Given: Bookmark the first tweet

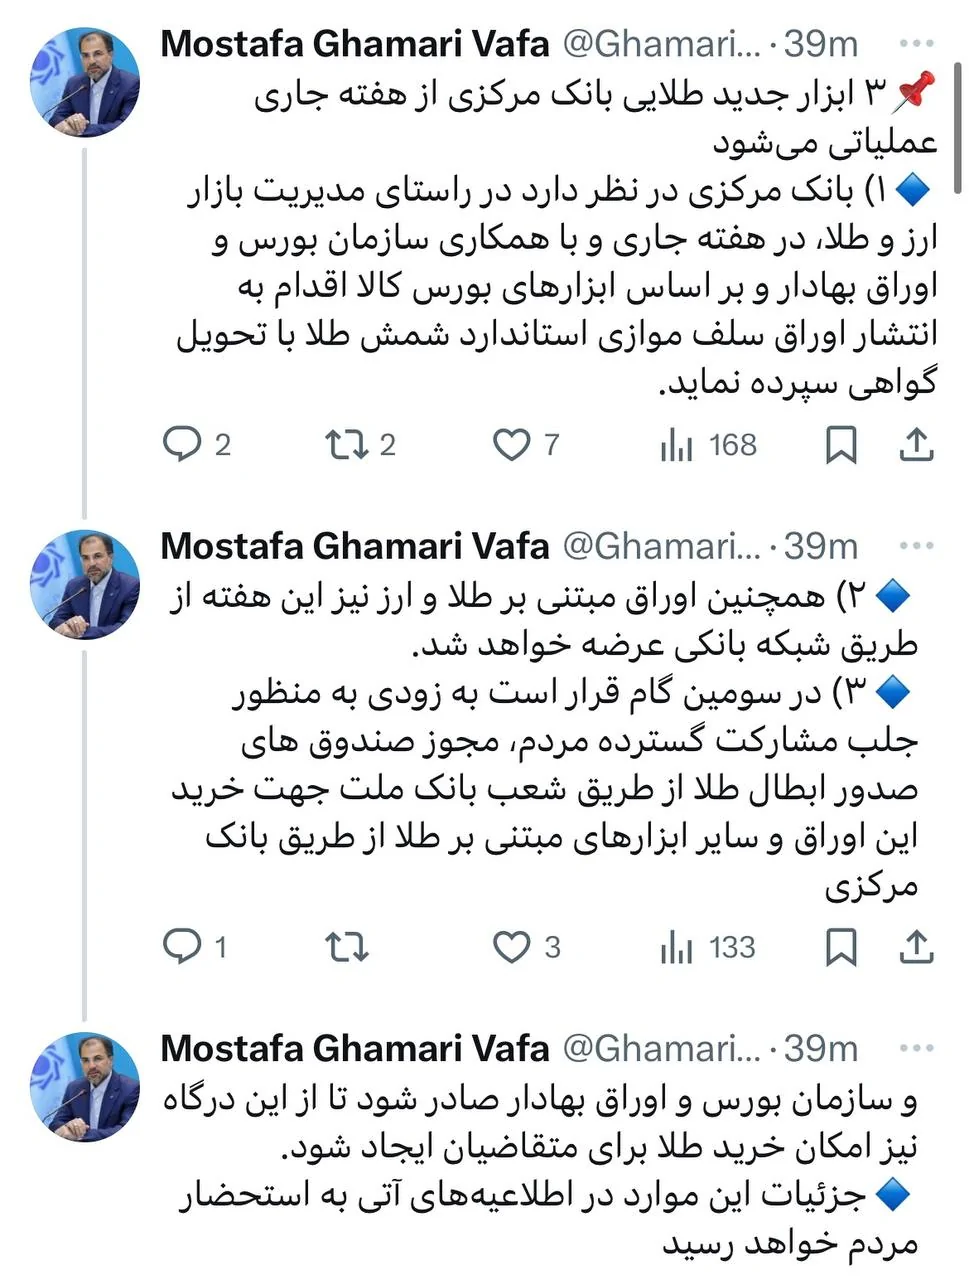Looking at the screenshot, I should point(841,445).
